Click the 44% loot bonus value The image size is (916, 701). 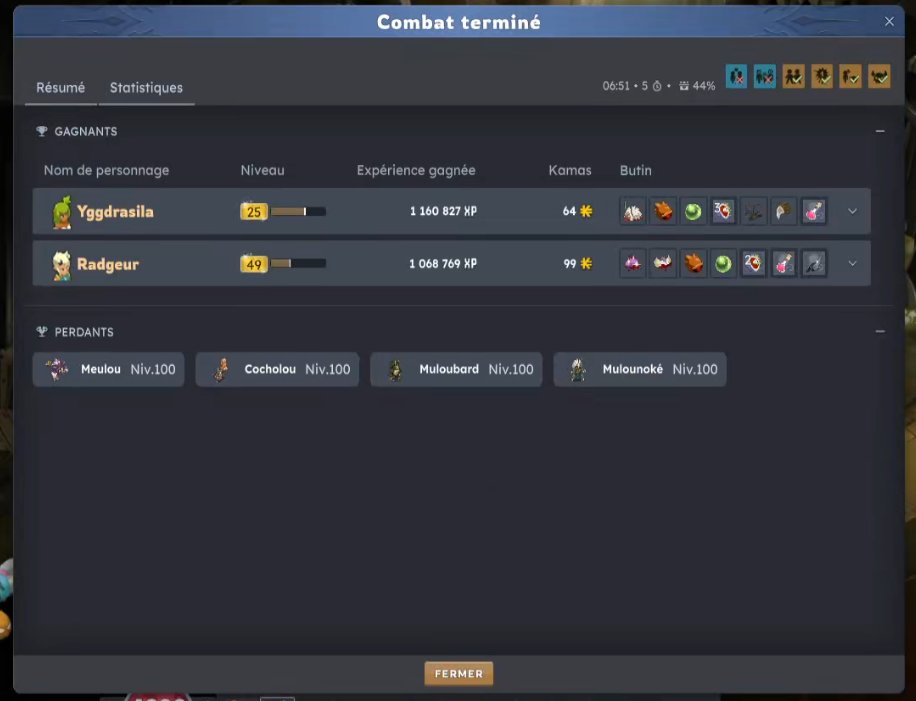click(703, 86)
